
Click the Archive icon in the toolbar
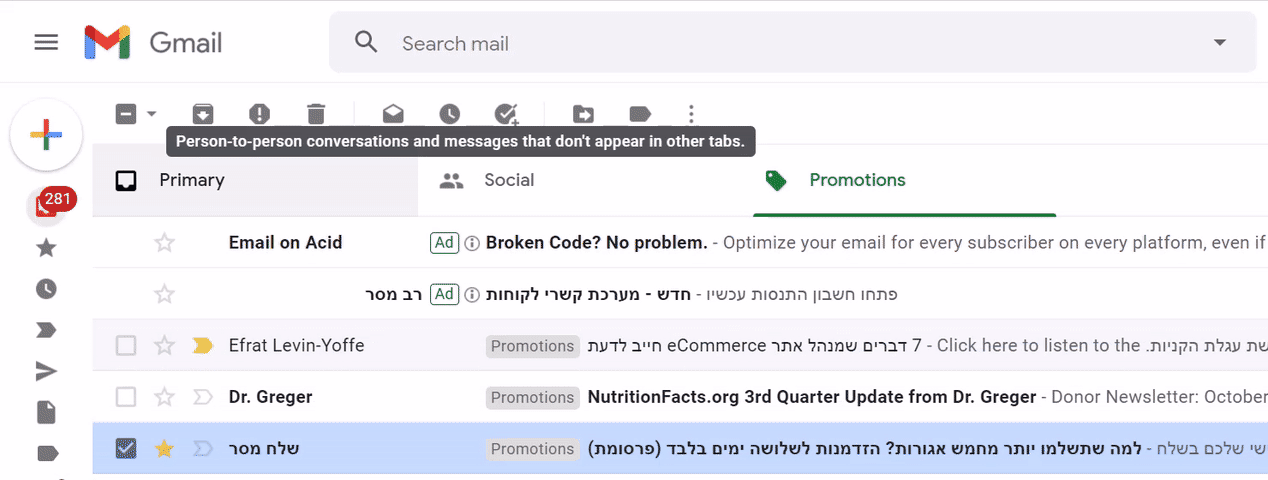(203, 113)
